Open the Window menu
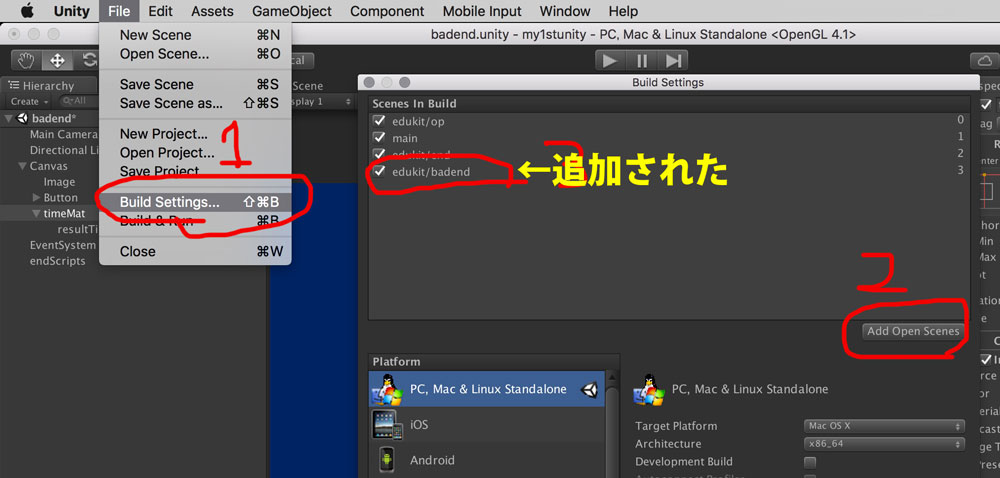Viewport: 1000px width, 478px height. (564, 11)
